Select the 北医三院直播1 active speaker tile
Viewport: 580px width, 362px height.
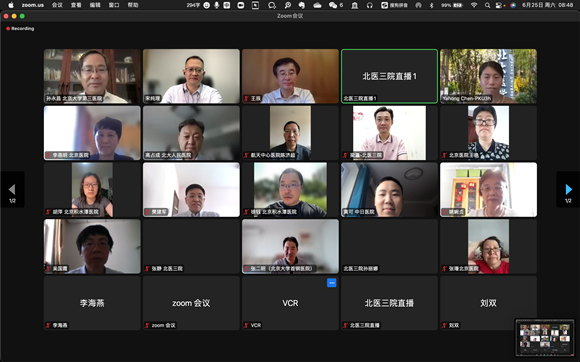[389, 76]
